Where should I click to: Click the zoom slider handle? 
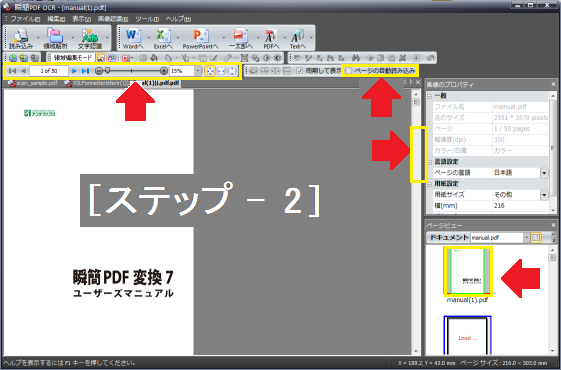coord(107,70)
